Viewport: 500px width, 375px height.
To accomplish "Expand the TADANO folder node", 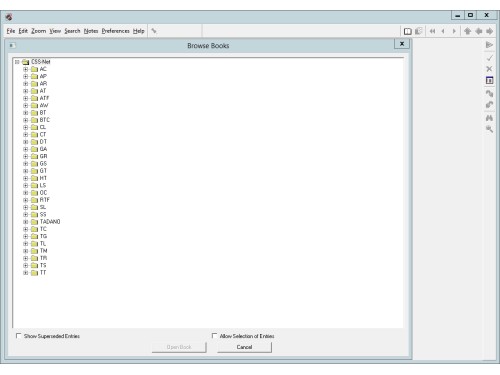I will click(x=26, y=222).
